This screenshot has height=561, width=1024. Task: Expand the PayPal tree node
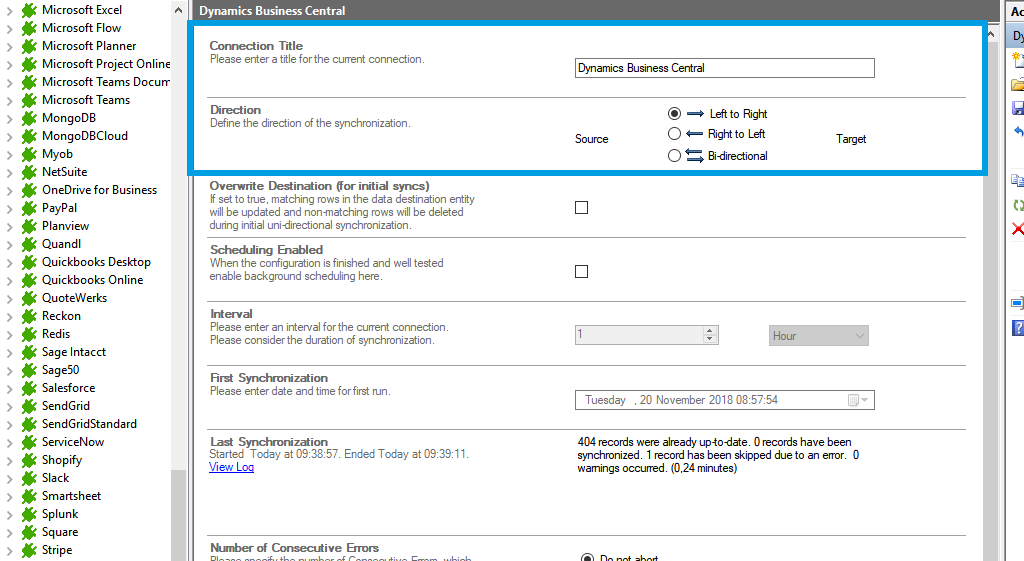(x=9, y=208)
